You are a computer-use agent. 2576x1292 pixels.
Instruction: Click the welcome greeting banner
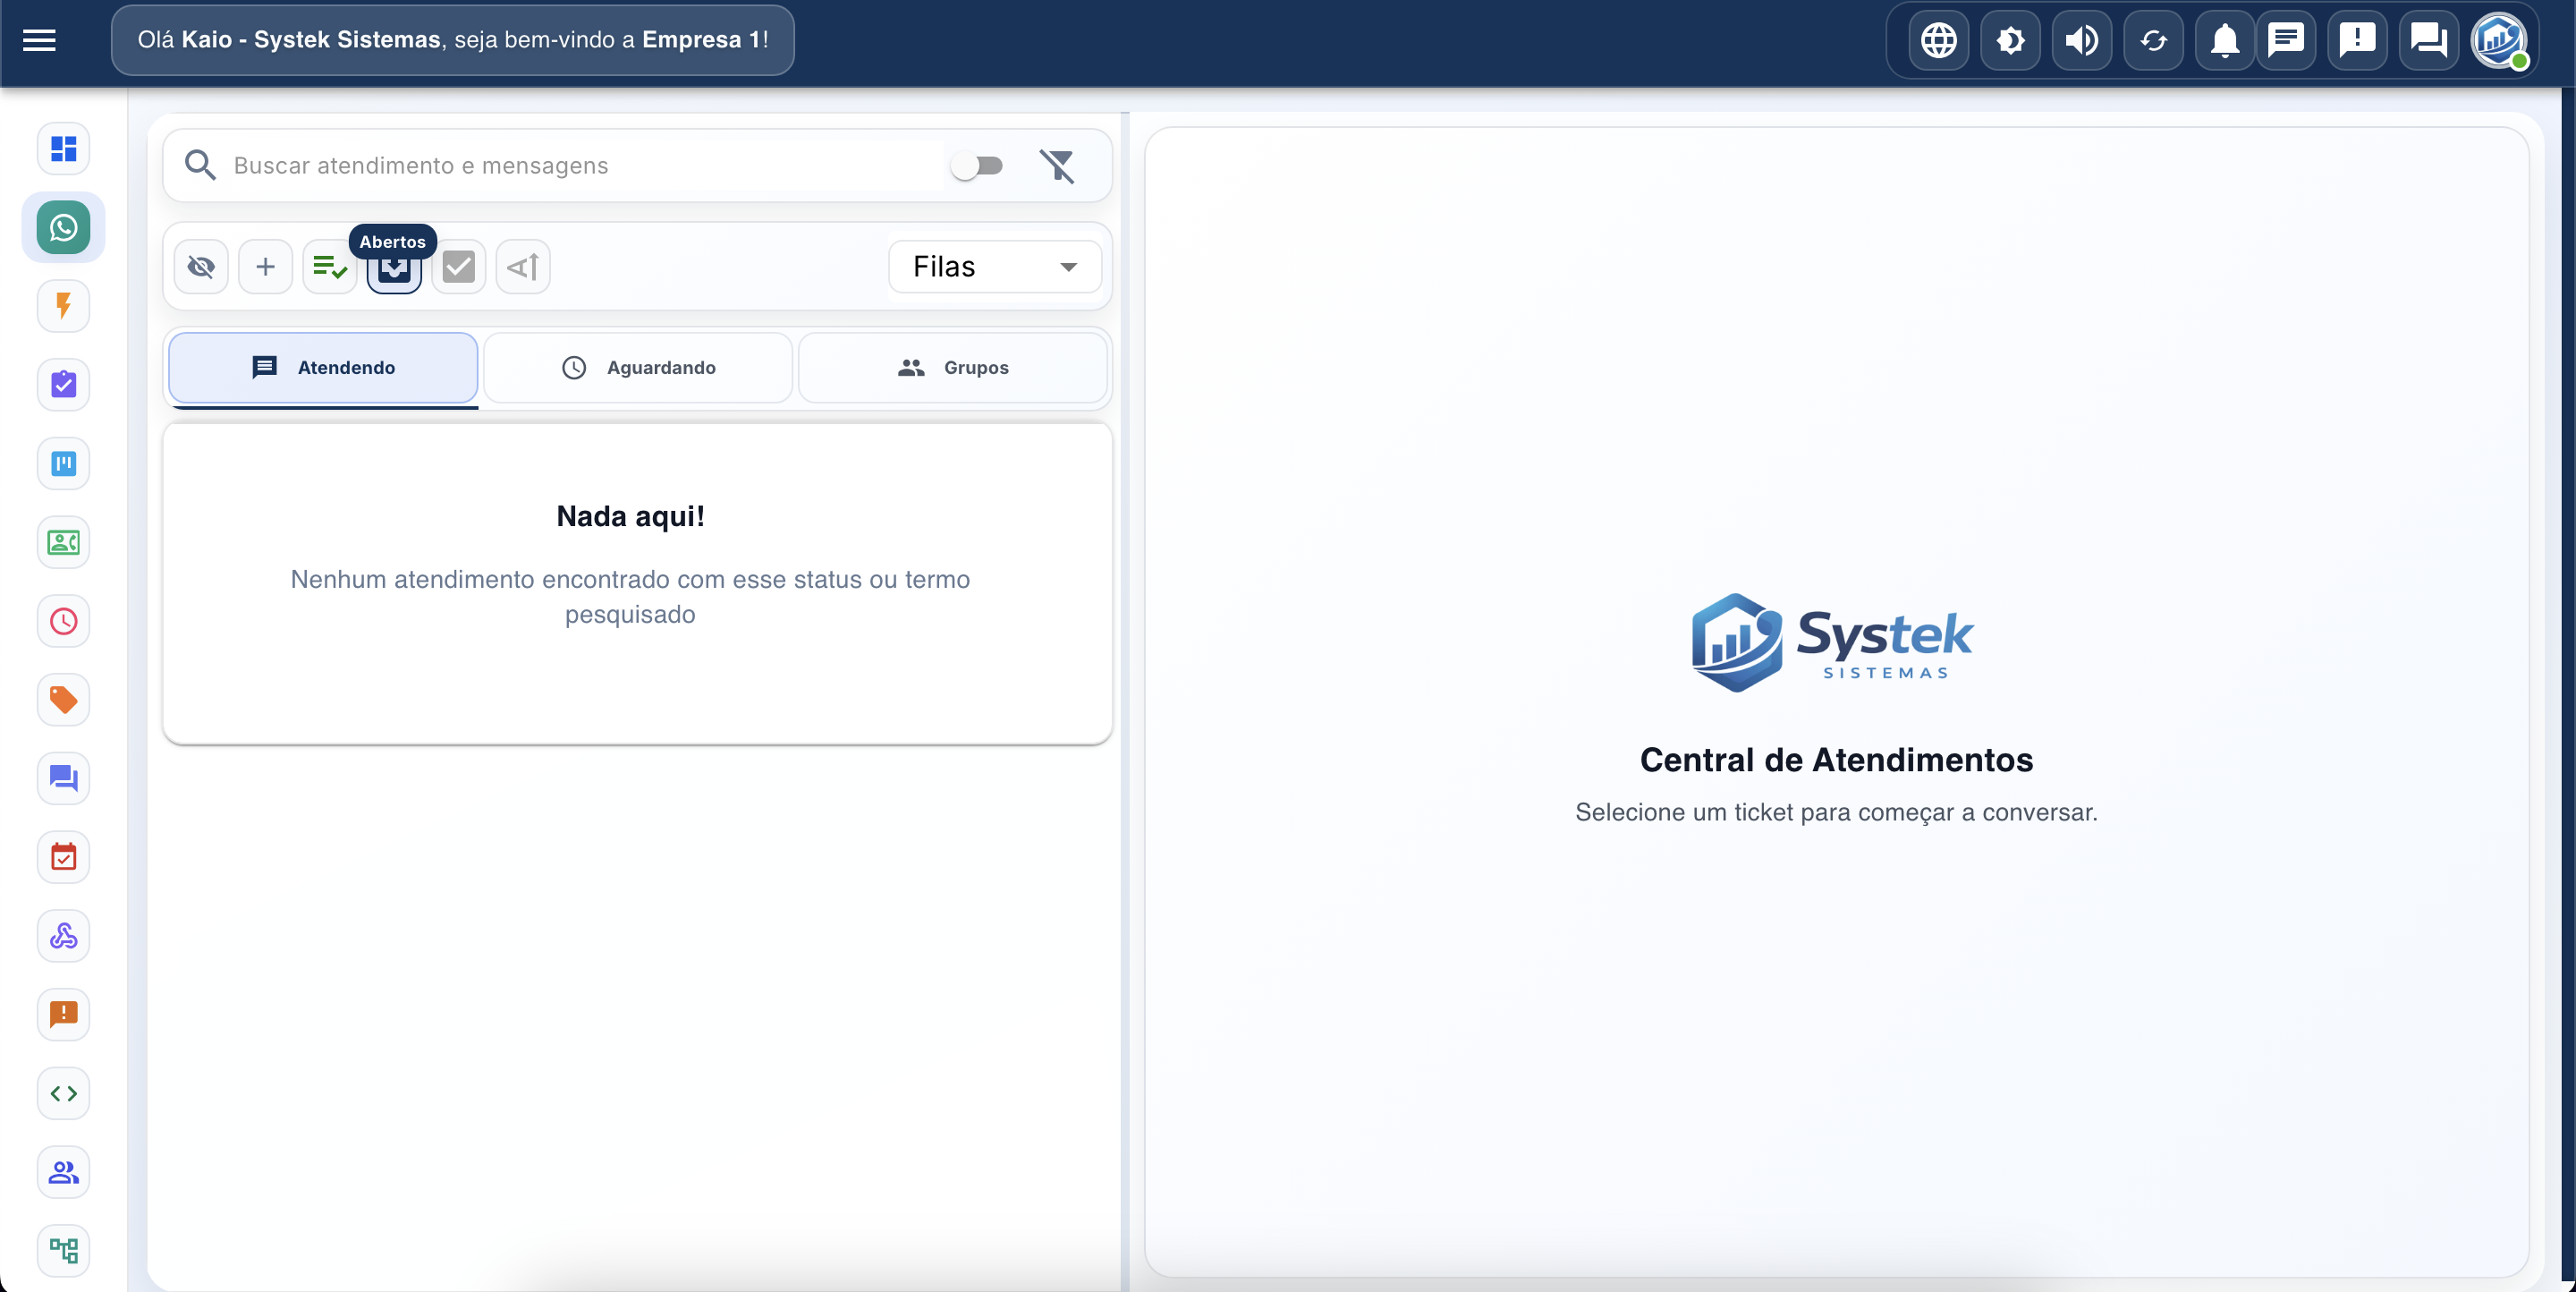click(x=453, y=40)
